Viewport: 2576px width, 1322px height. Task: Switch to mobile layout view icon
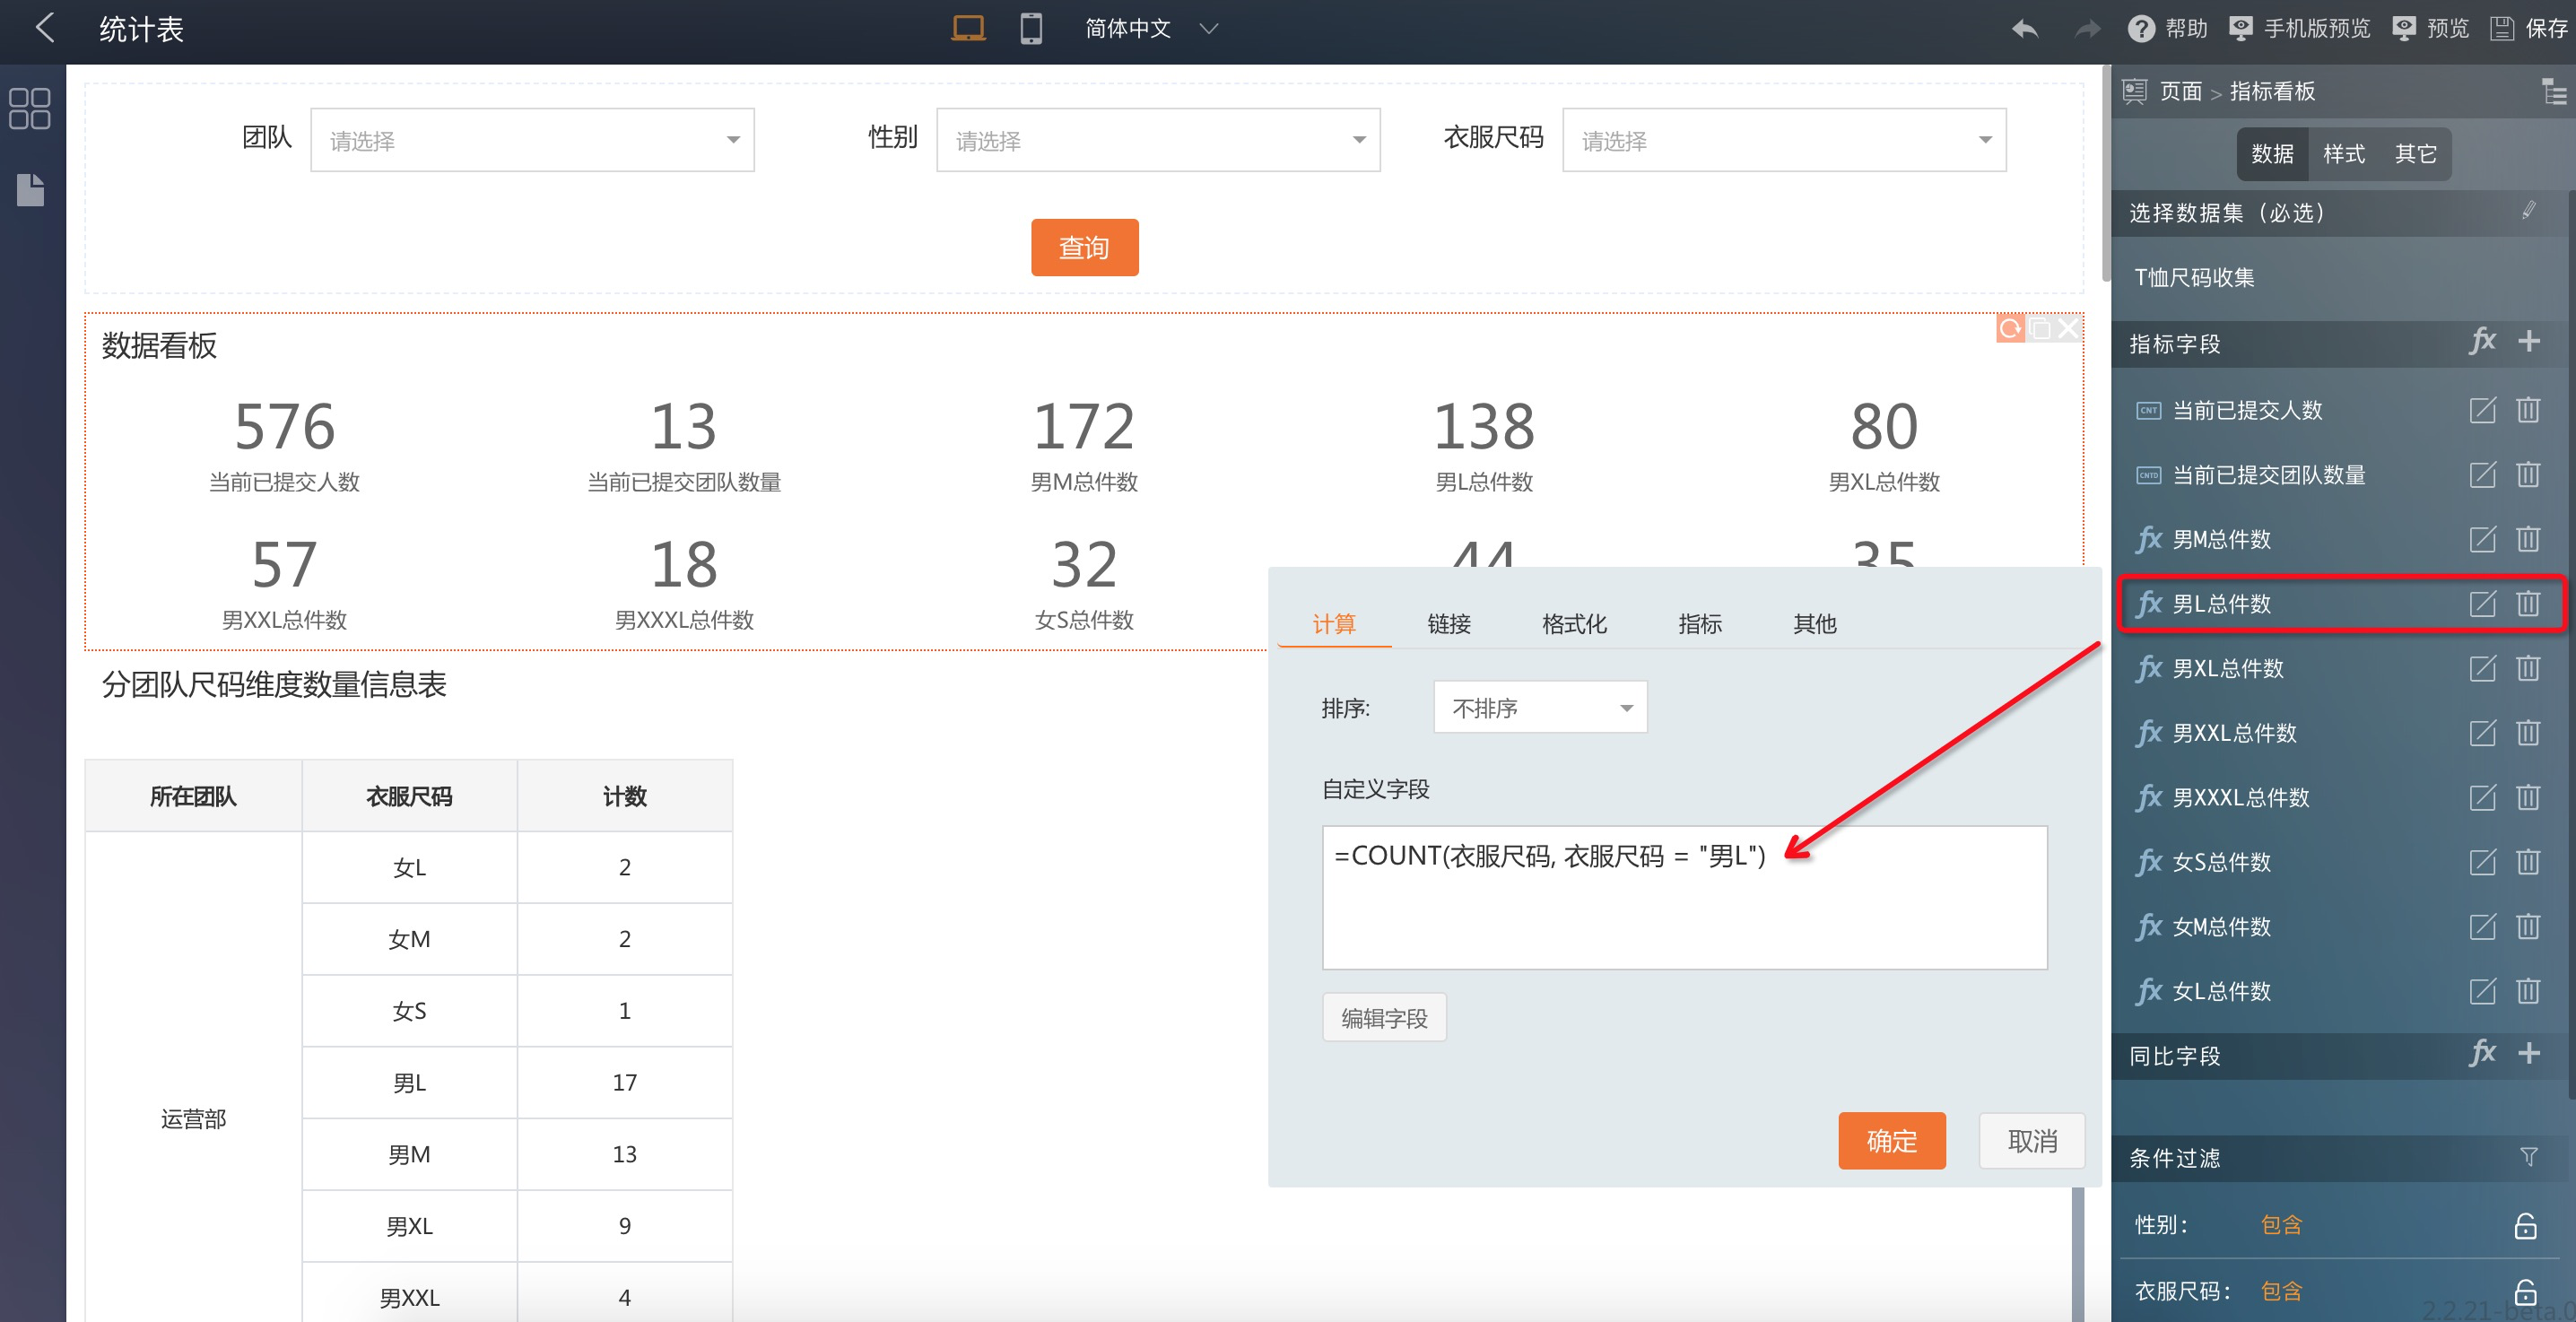[x=1030, y=28]
